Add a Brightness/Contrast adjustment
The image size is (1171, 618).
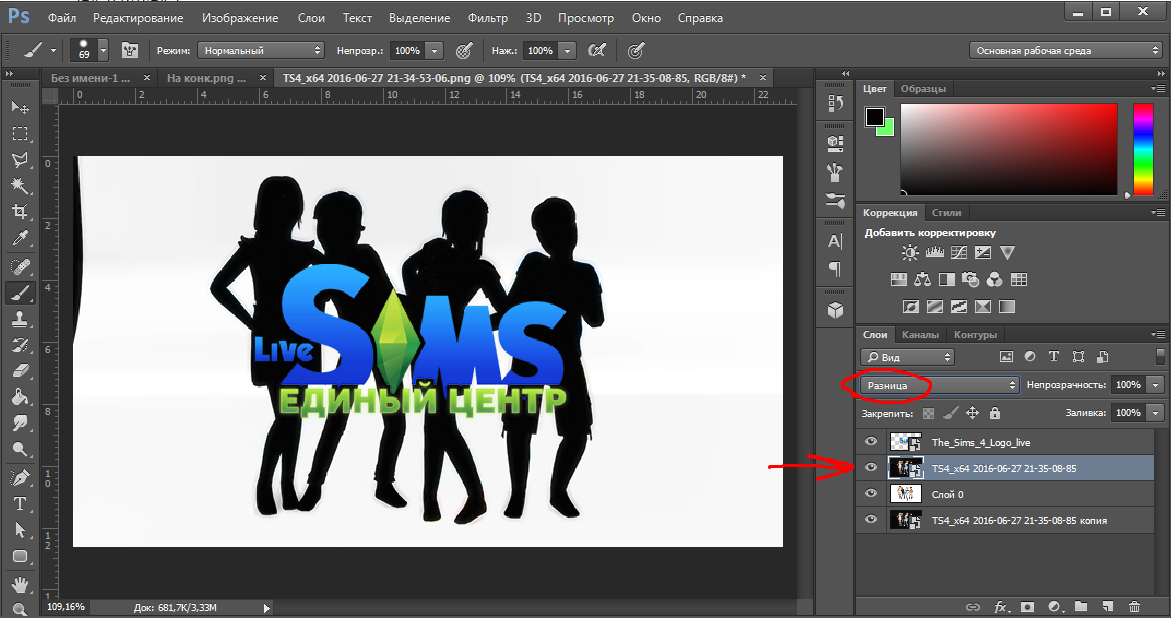[x=910, y=253]
